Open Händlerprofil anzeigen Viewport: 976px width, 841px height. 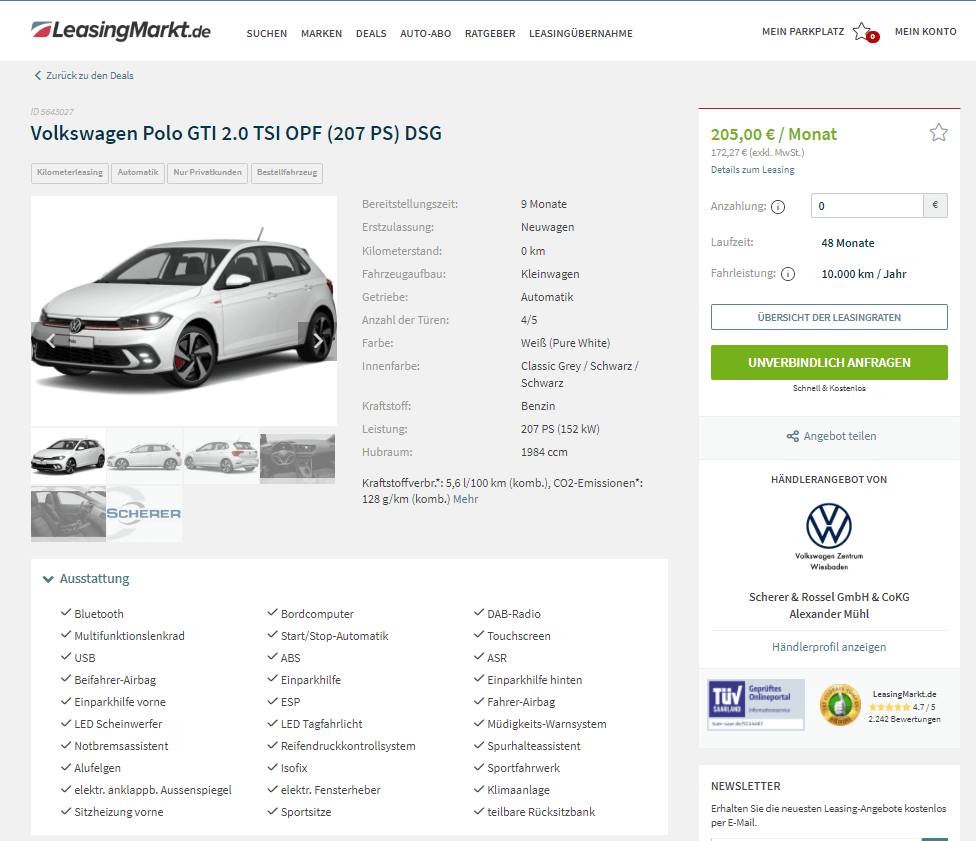coord(829,647)
